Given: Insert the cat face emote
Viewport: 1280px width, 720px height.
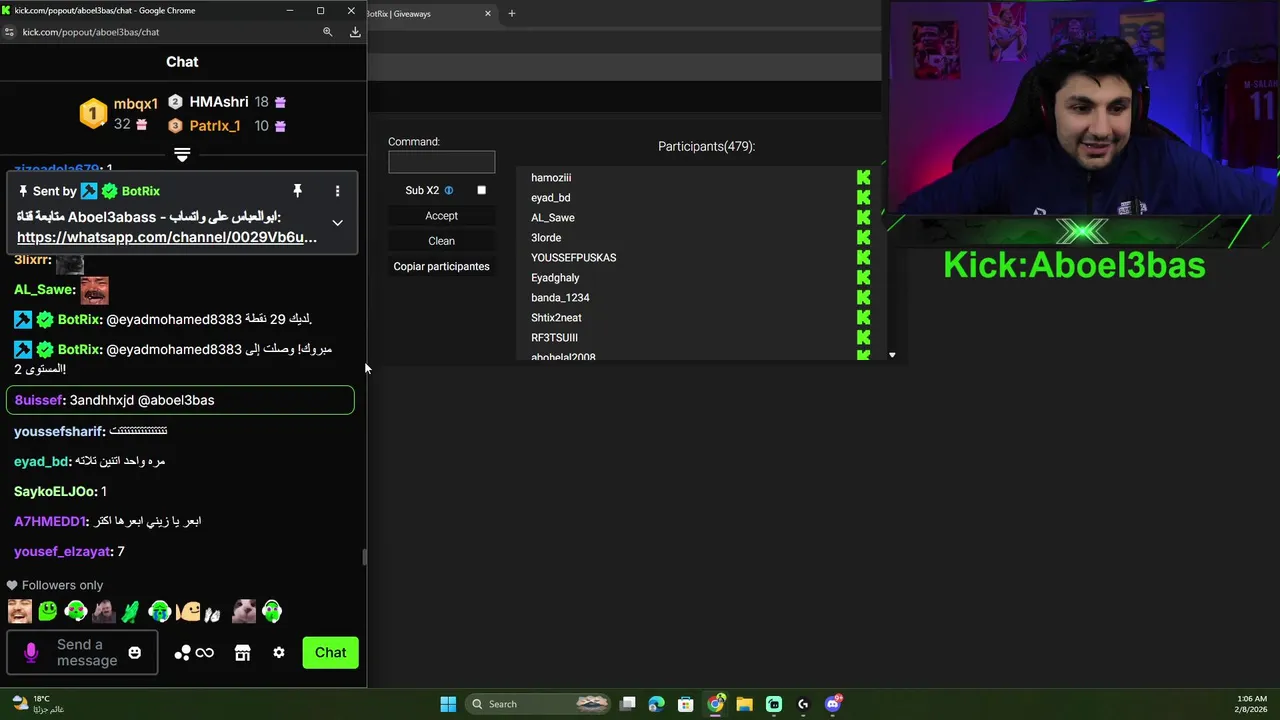Looking at the screenshot, I should click(x=244, y=611).
